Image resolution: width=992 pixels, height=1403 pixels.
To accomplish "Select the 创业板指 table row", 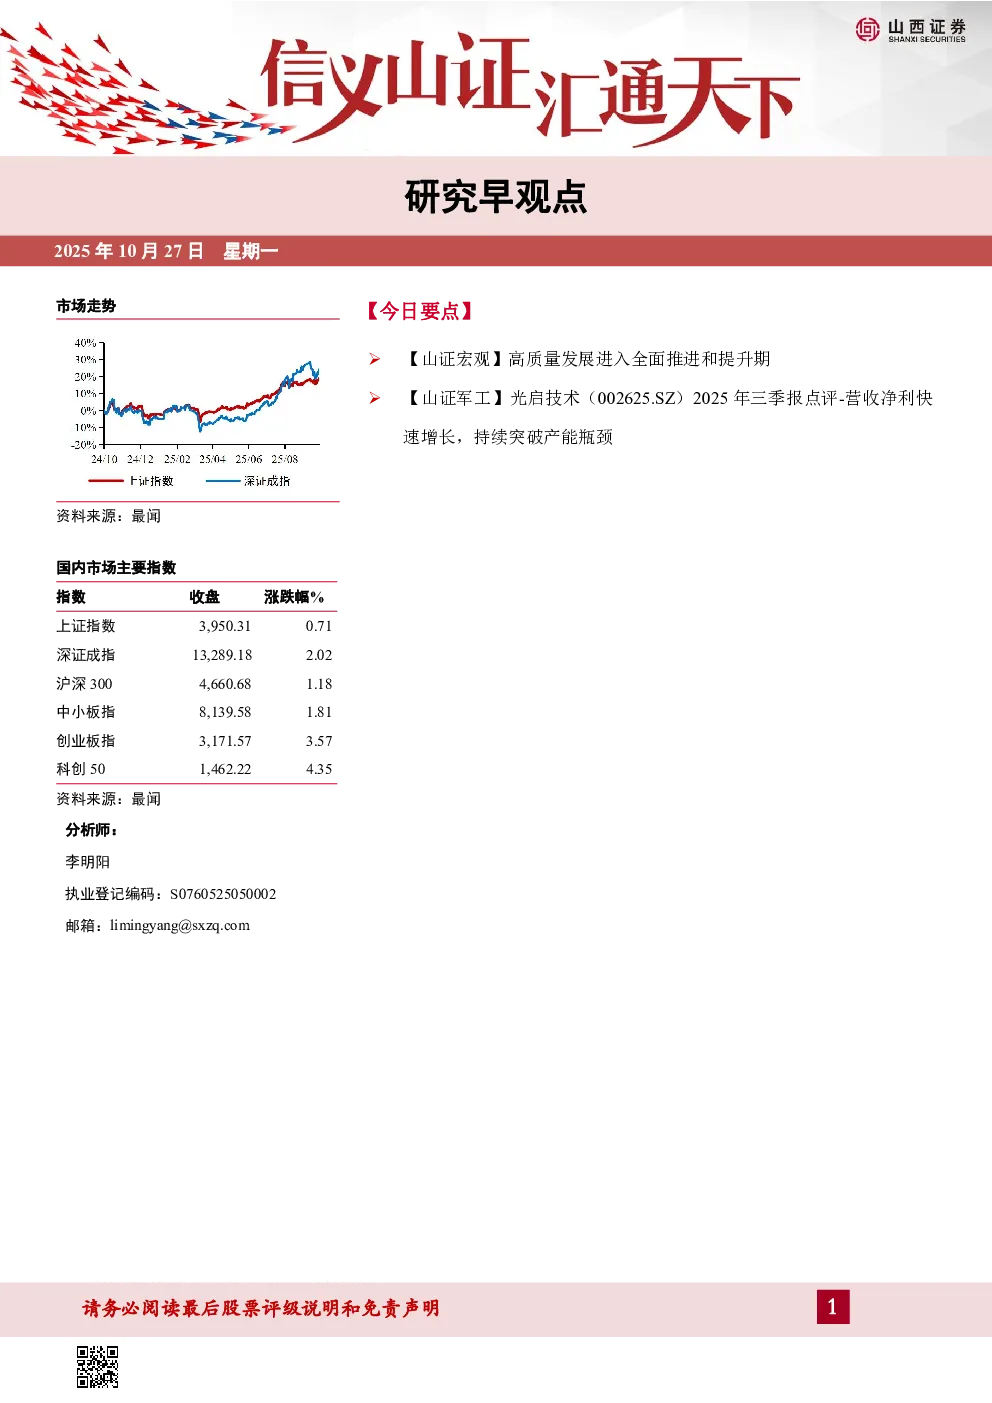I will pyautogui.click(x=196, y=741).
